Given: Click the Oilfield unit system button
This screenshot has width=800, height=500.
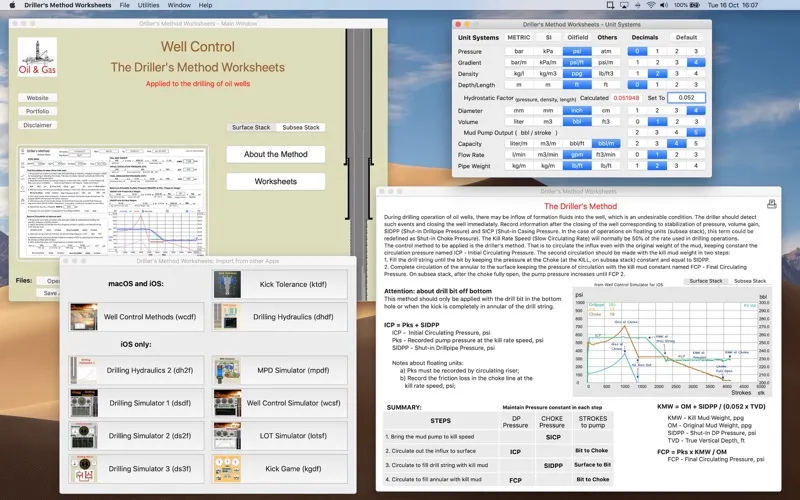Looking at the screenshot, I should pos(577,37).
